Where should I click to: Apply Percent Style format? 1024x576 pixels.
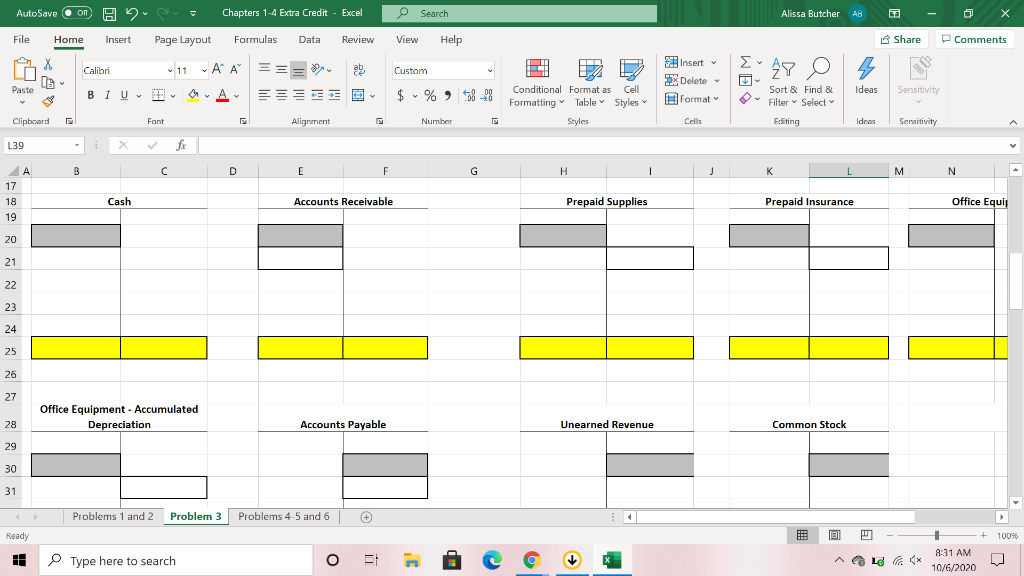coord(430,96)
